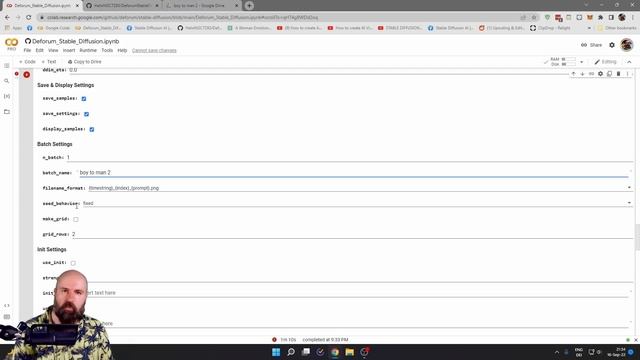Uncheck save_settings checkbox
Image resolution: width=640 pixels, height=360 pixels.
pos(87,114)
